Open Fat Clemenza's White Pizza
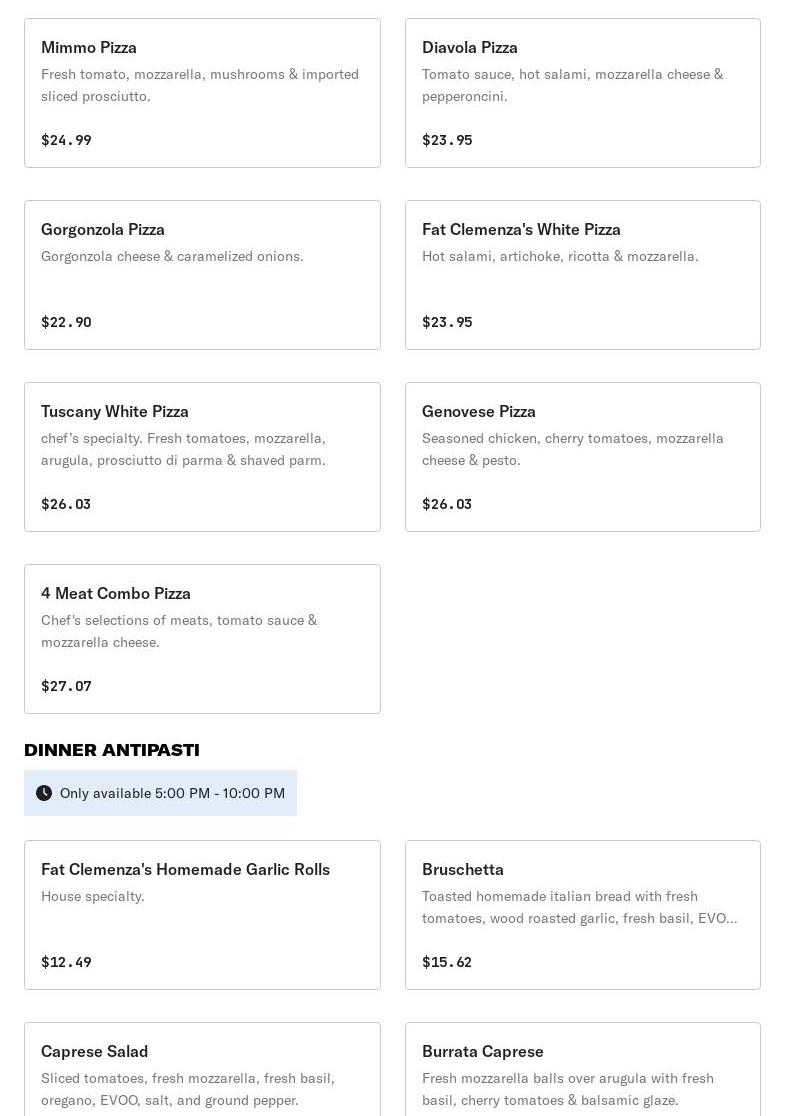This screenshot has width=785, height=1116. click(x=582, y=275)
